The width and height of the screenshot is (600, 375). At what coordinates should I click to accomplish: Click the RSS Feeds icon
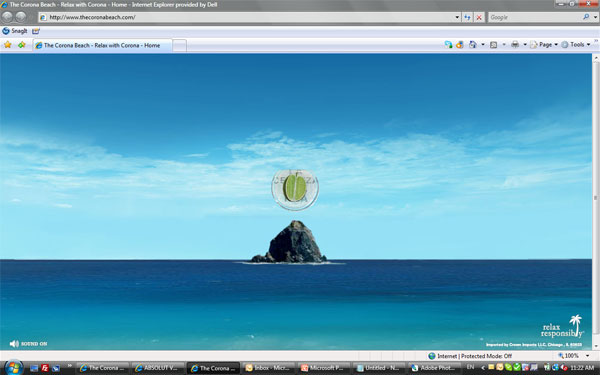pyautogui.click(x=494, y=45)
